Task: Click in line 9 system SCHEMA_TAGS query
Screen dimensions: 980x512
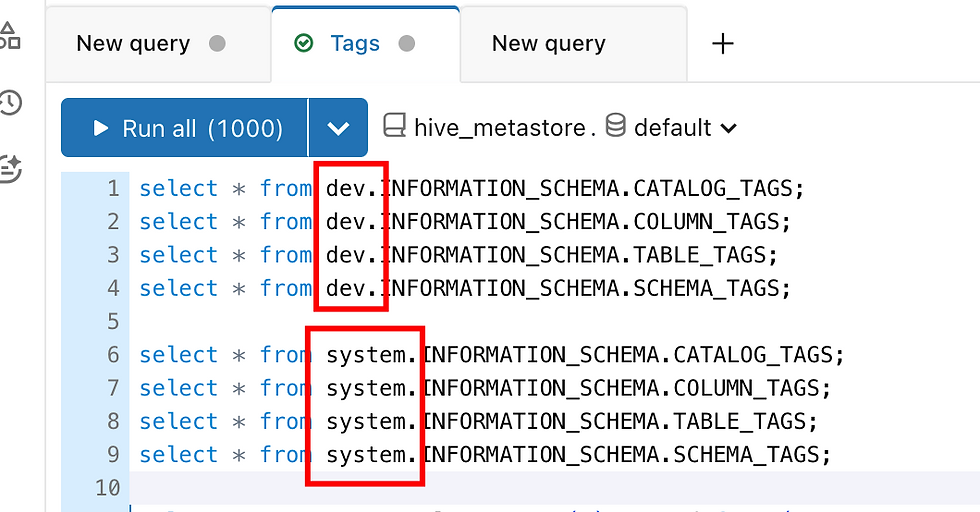Action: (485, 454)
